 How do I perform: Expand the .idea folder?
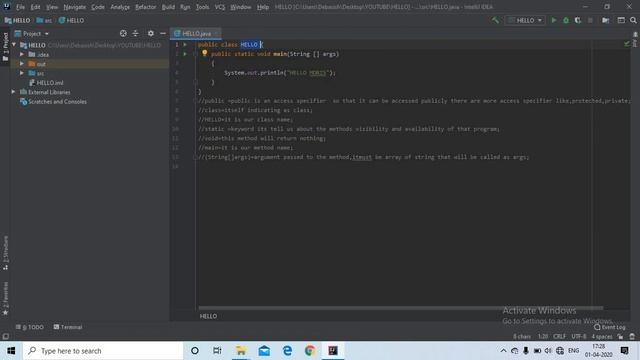(22, 54)
